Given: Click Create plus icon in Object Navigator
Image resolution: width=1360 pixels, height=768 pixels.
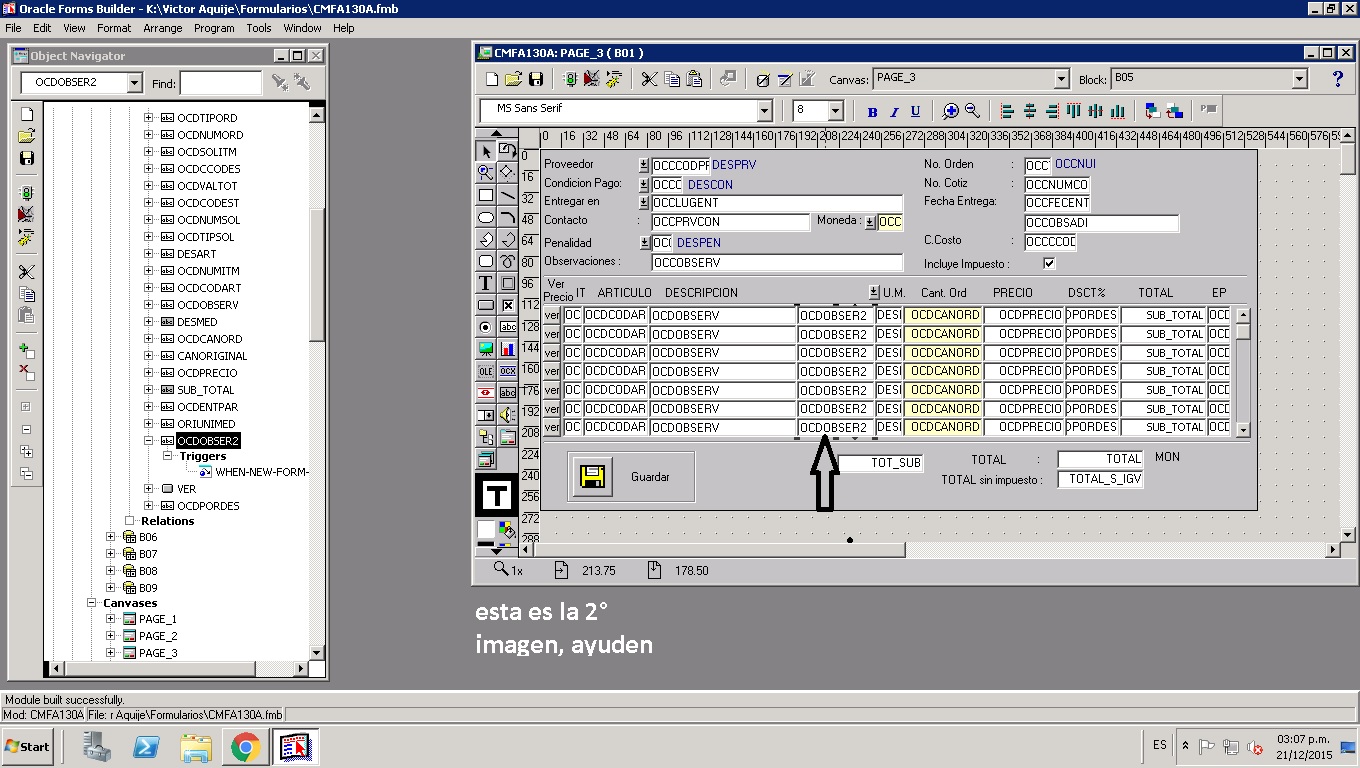Looking at the screenshot, I should coord(27,350).
